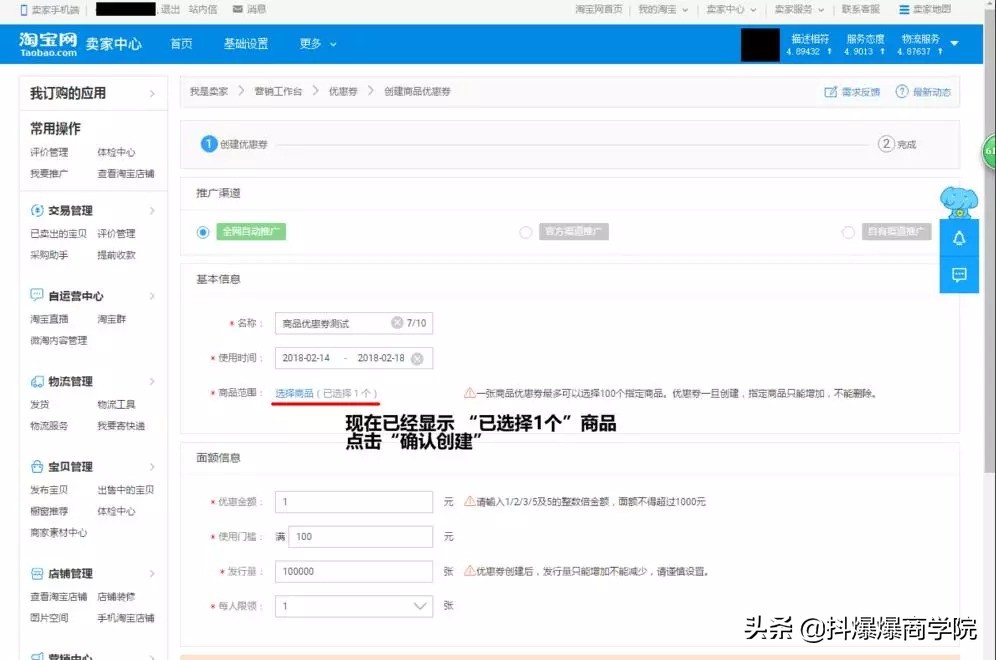
Task: Click the 优惠金额 amount input field
Action: tap(355, 501)
